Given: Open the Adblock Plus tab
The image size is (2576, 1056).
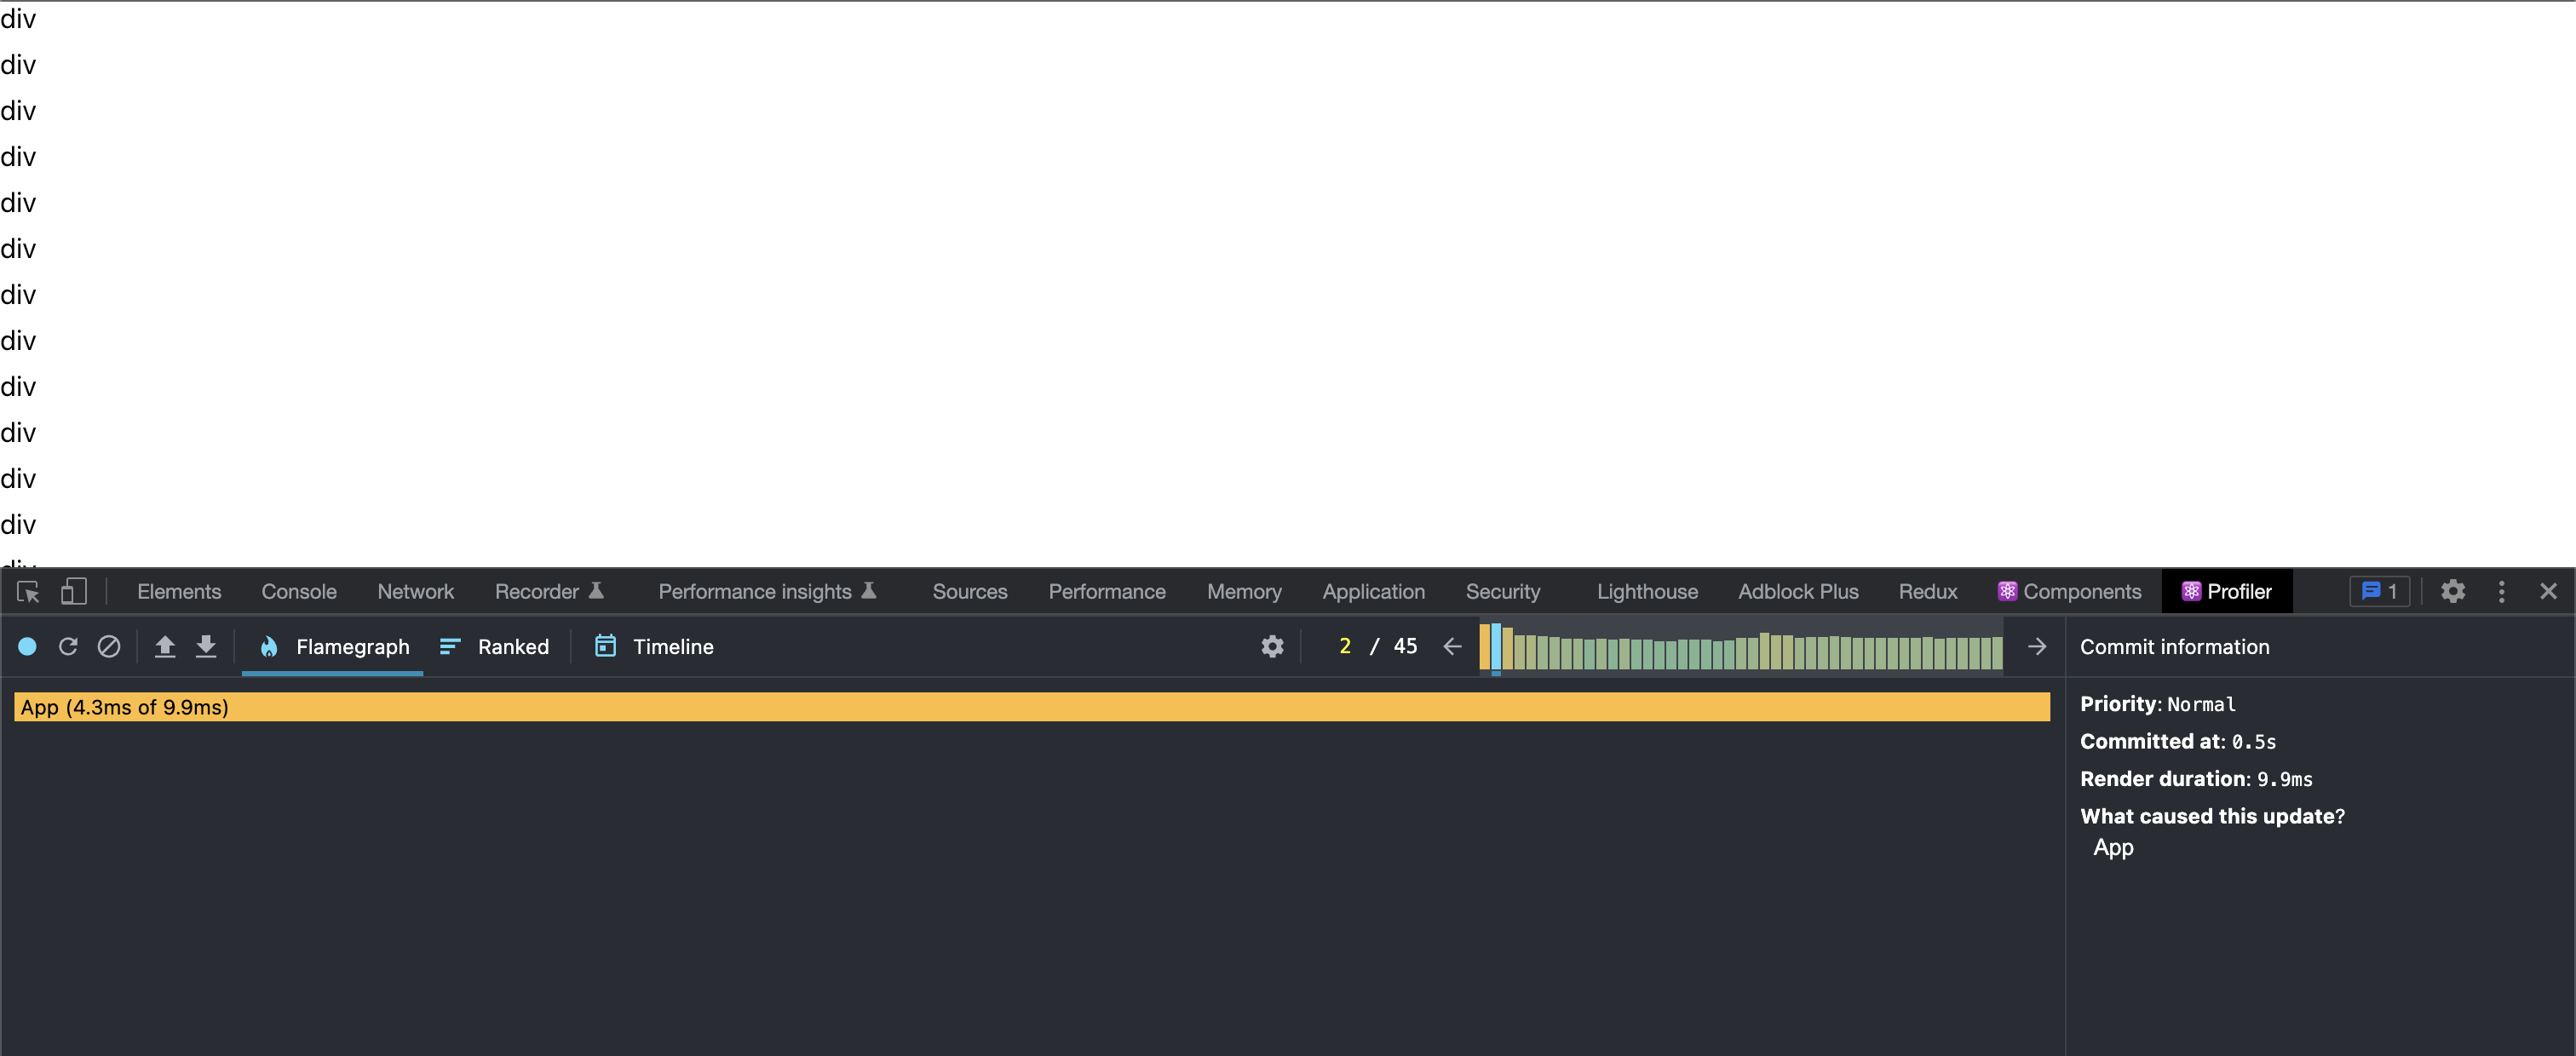Looking at the screenshot, I should 1798,592.
